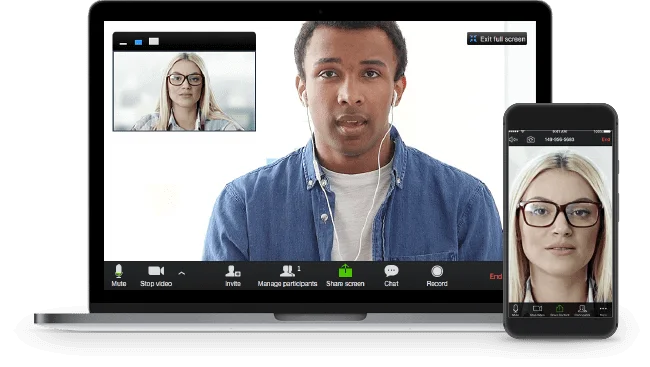Image resolution: width=650 pixels, height=367 pixels.
Task: Tap the Stop Video icon on the phone
Action: pyautogui.click(x=537, y=310)
